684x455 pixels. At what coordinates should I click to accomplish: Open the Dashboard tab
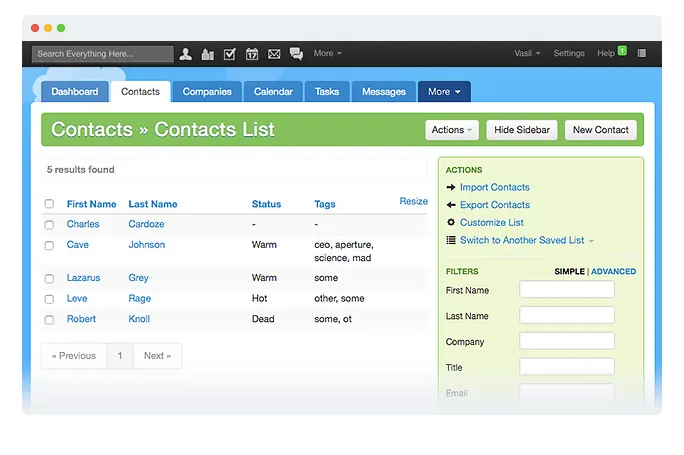click(75, 92)
